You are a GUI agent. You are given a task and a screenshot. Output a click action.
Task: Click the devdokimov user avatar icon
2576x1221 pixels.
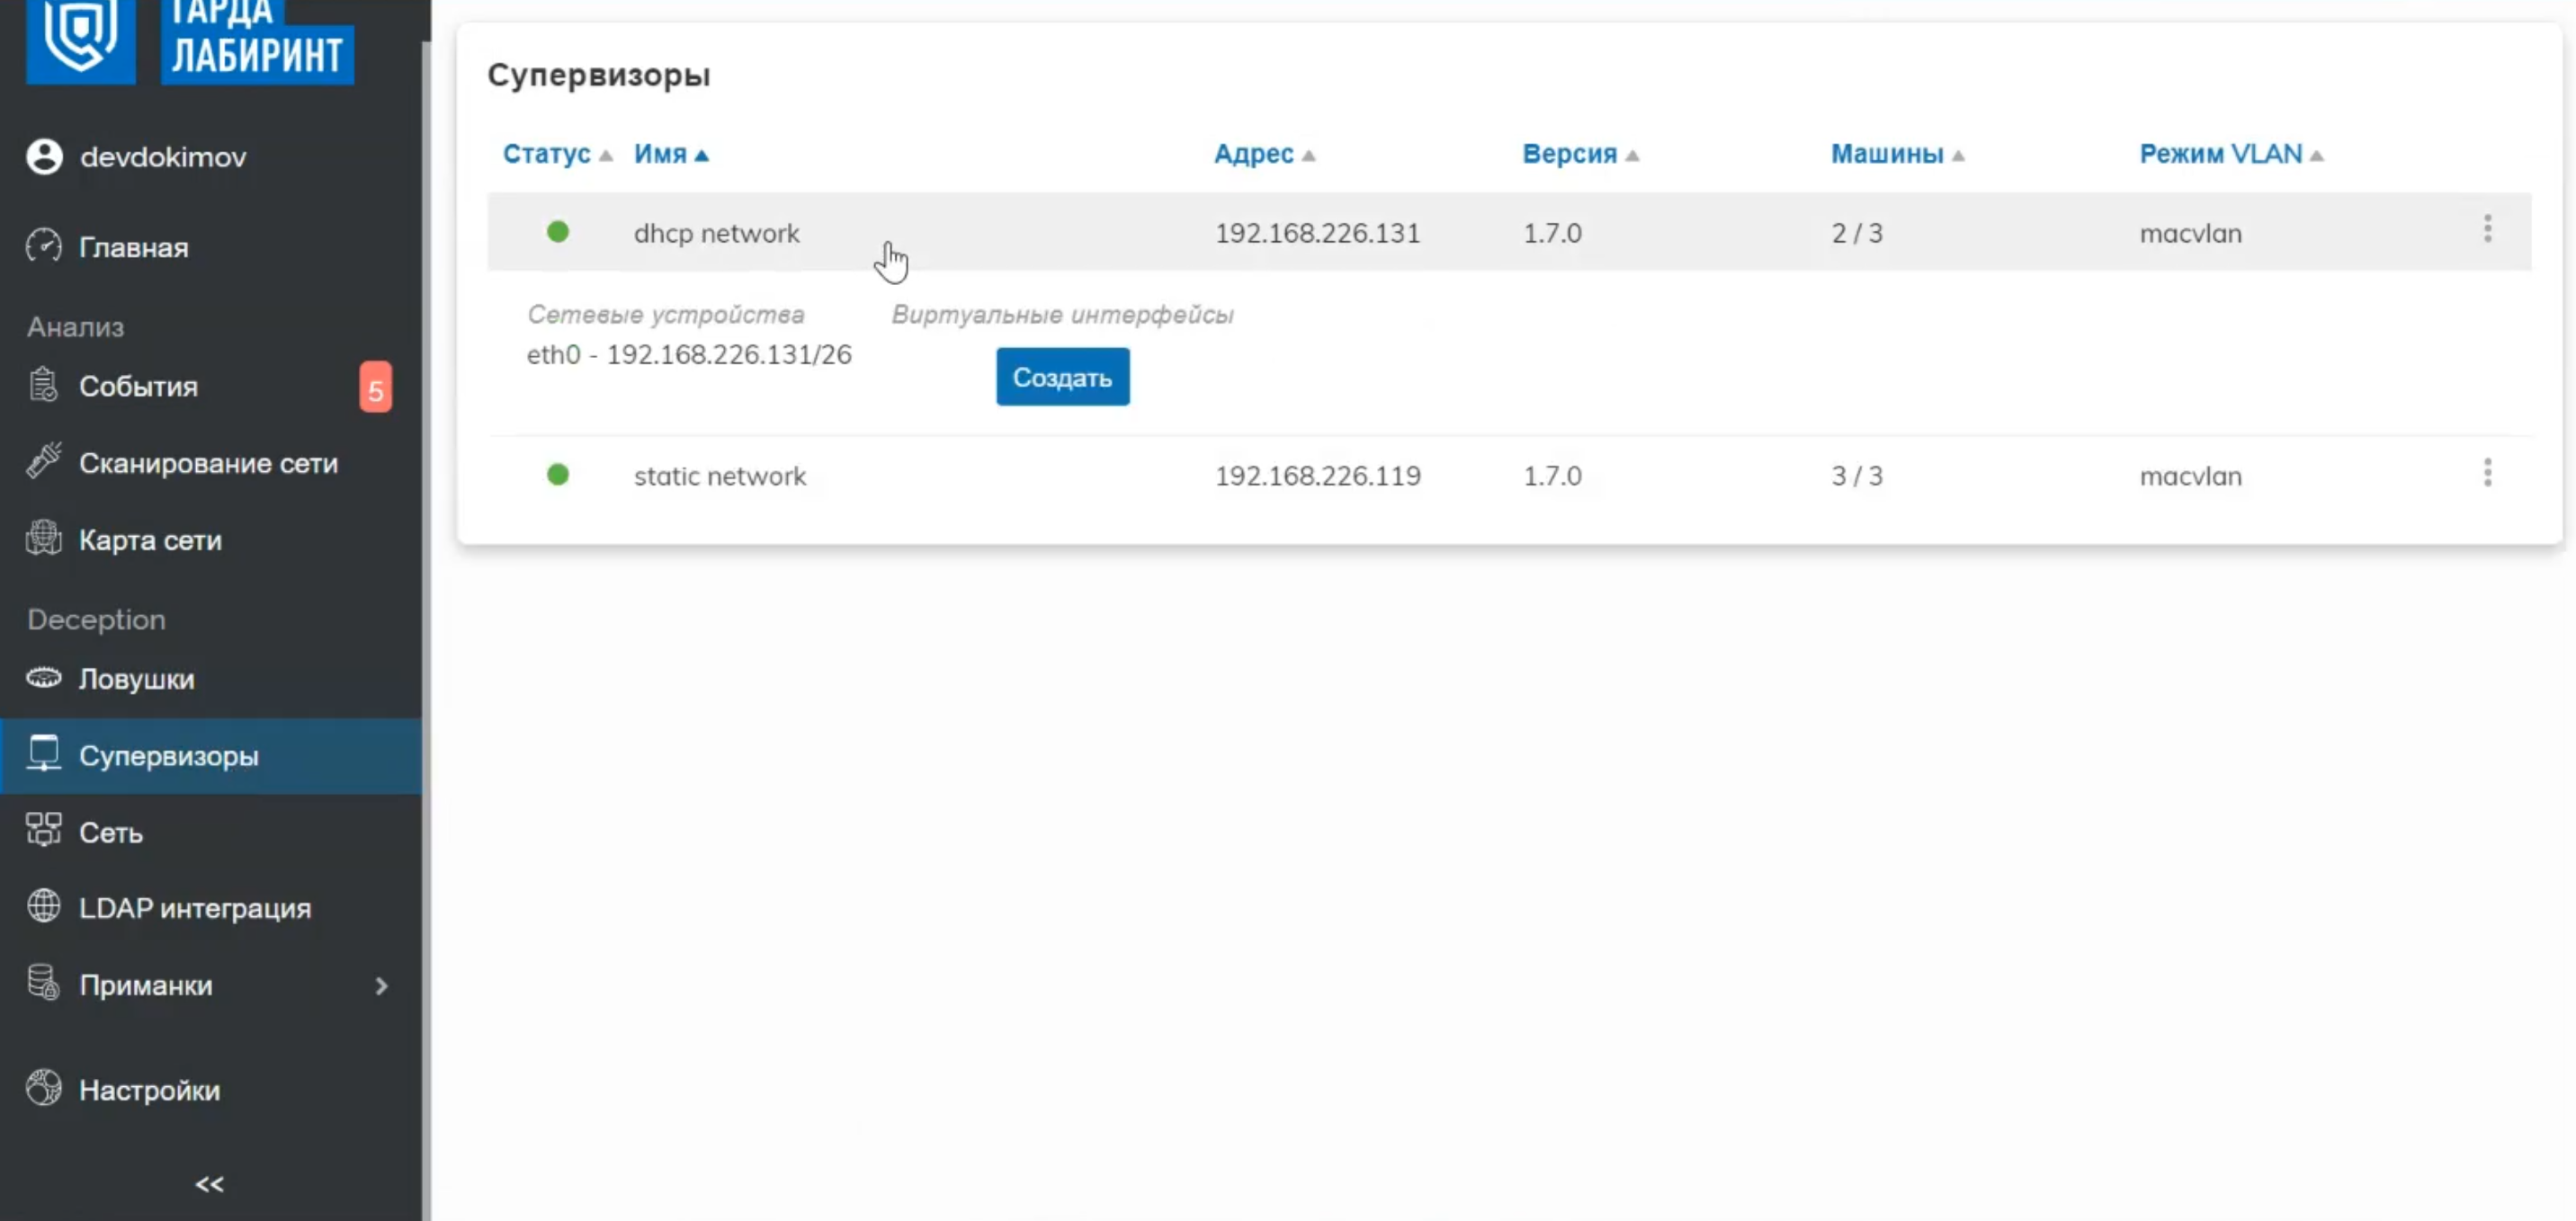pyautogui.click(x=44, y=157)
